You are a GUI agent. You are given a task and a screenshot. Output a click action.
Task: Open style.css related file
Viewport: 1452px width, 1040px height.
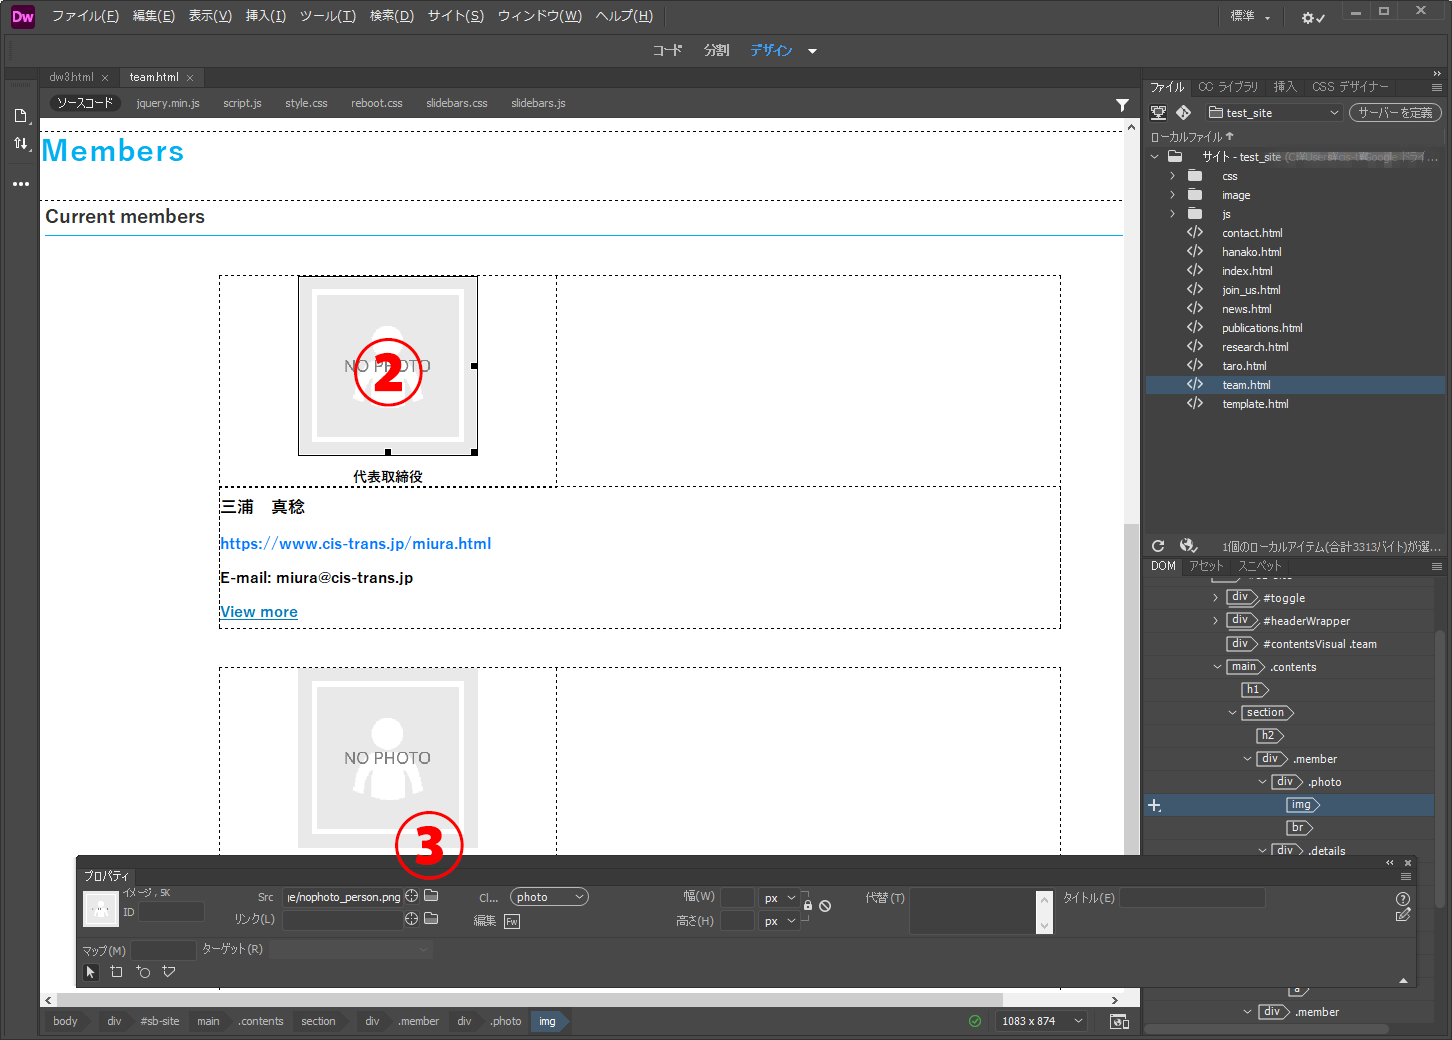(306, 103)
